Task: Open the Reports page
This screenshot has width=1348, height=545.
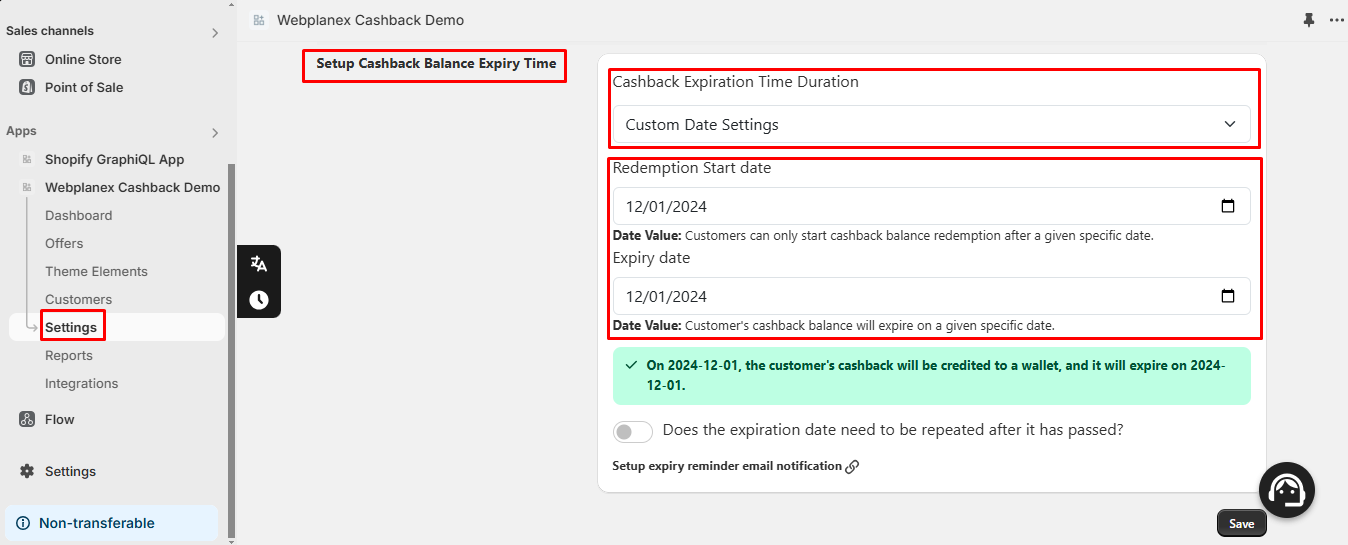Action: (x=68, y=355)
